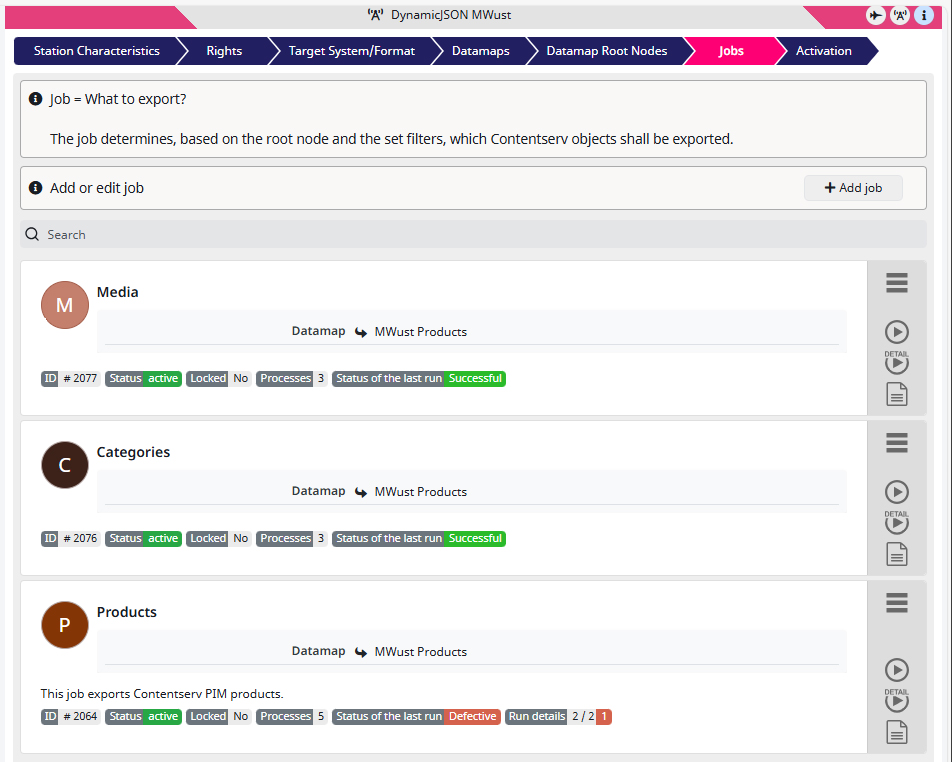Open the Datamap Root Nodes step

pos(607,51)
